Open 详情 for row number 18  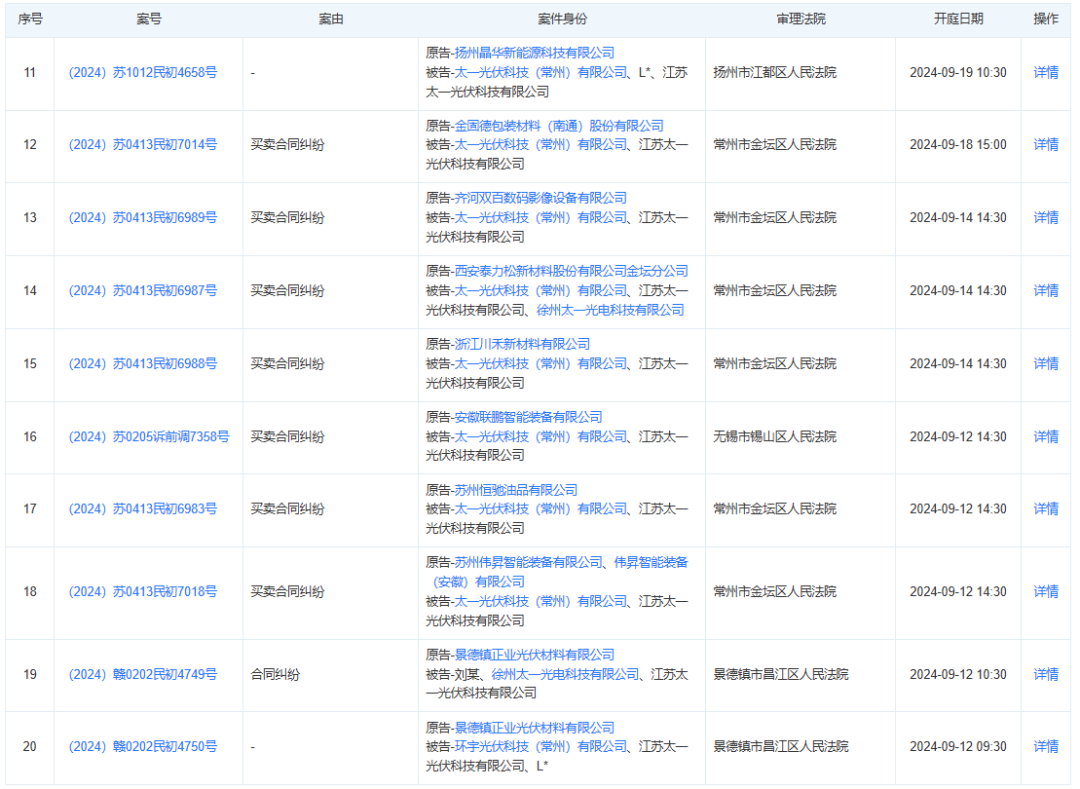[x=1046, y=592]
